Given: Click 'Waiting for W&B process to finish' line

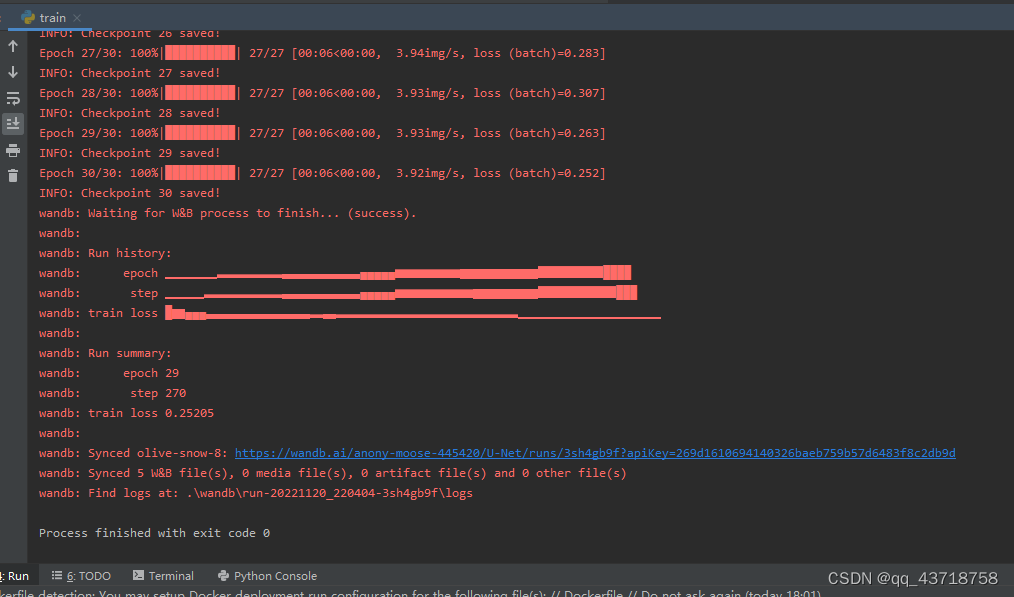Looking at the screenshot, I should tap(228, 213).
